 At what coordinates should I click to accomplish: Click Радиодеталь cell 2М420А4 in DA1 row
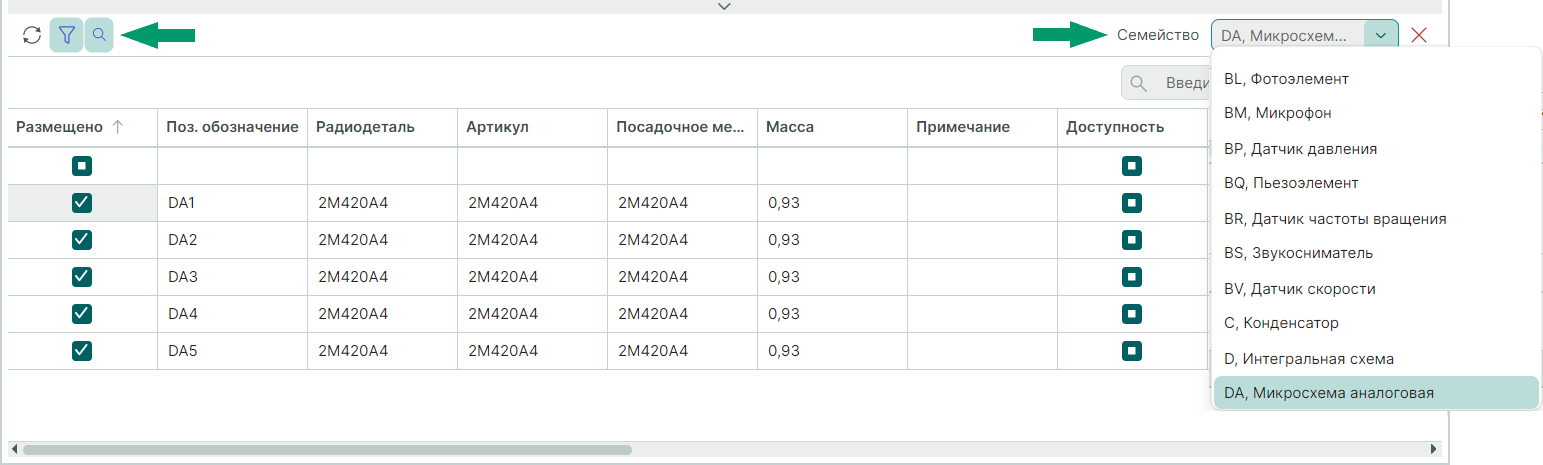point(382,203)
